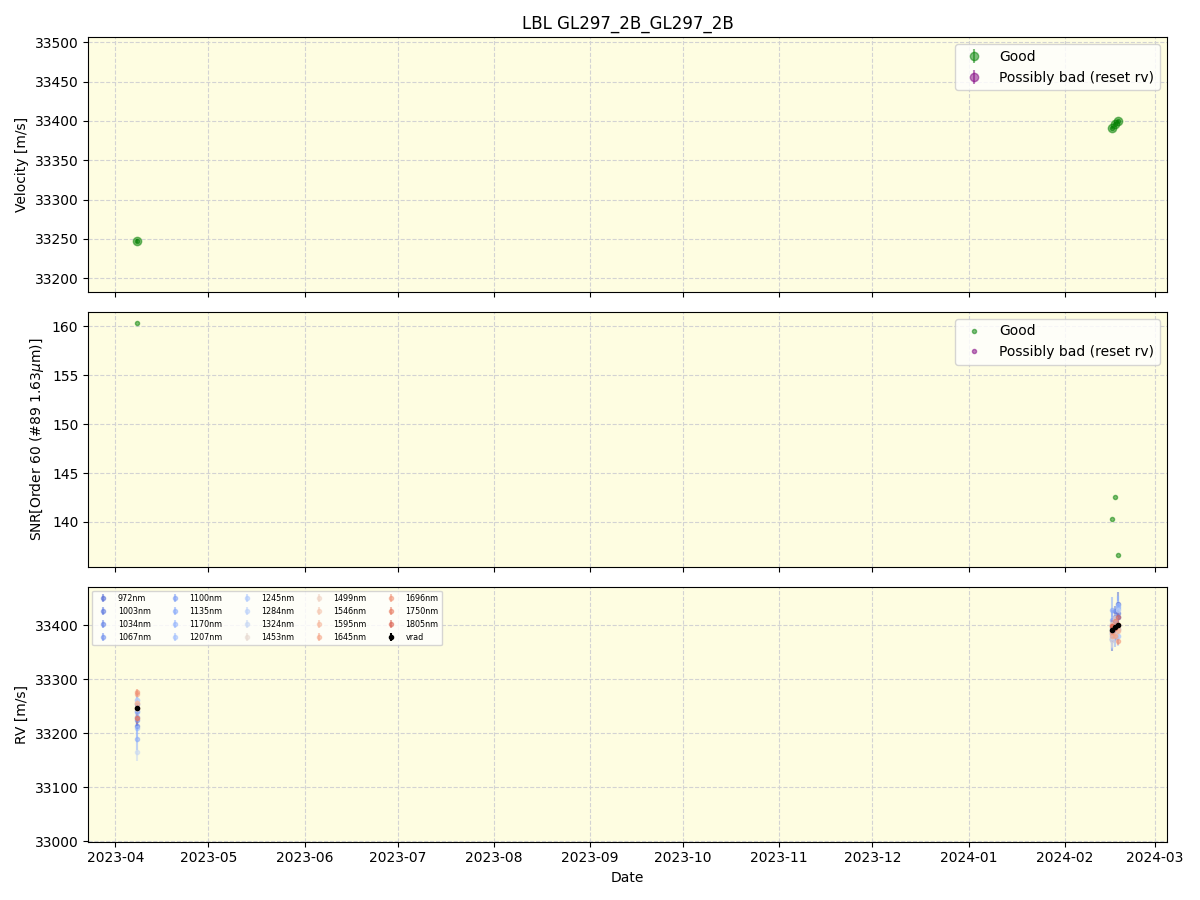1200x900 pixels.
Task: Click the 145 SNR tick label
Action: point(67,474)
